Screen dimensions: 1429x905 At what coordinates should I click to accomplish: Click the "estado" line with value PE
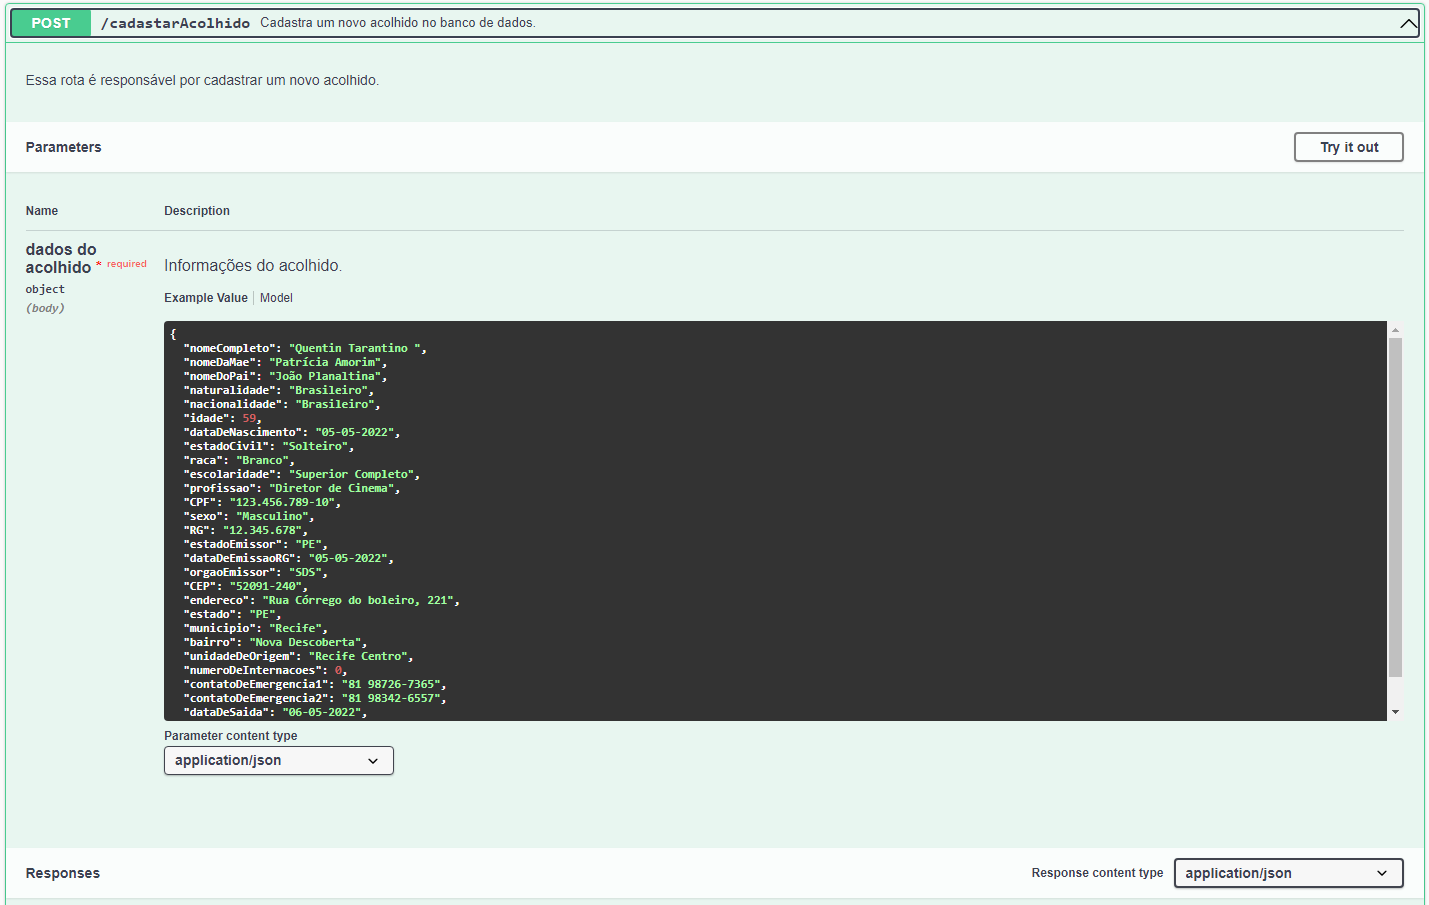233,614
